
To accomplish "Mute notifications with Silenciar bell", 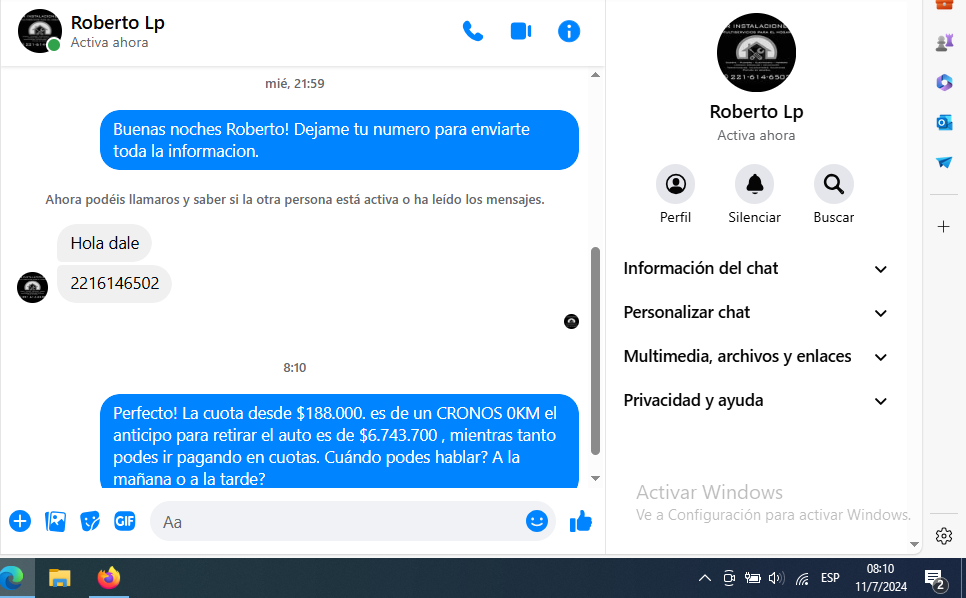I will tap(754, 184).
